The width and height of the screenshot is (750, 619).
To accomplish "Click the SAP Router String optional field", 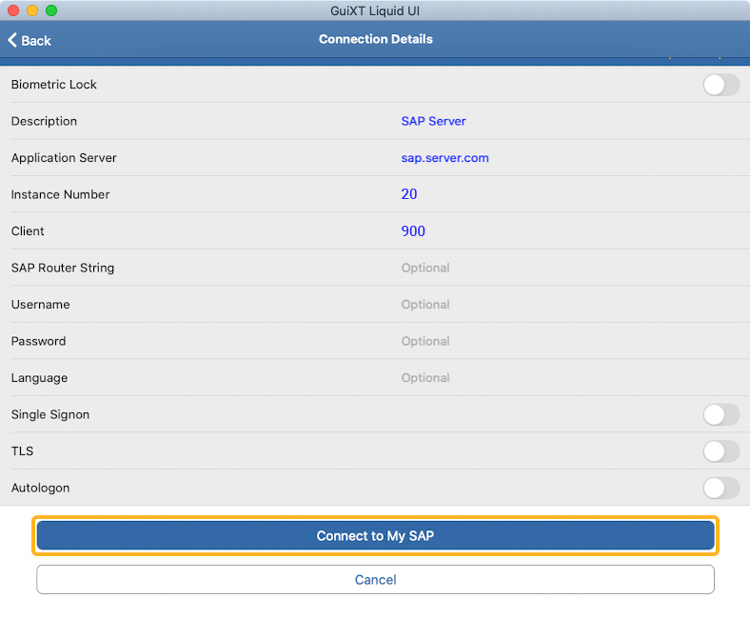I will (425, 268).
